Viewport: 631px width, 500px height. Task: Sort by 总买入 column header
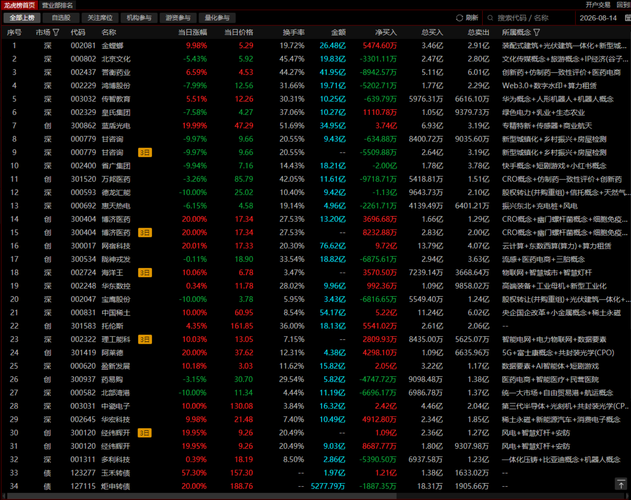432,32
